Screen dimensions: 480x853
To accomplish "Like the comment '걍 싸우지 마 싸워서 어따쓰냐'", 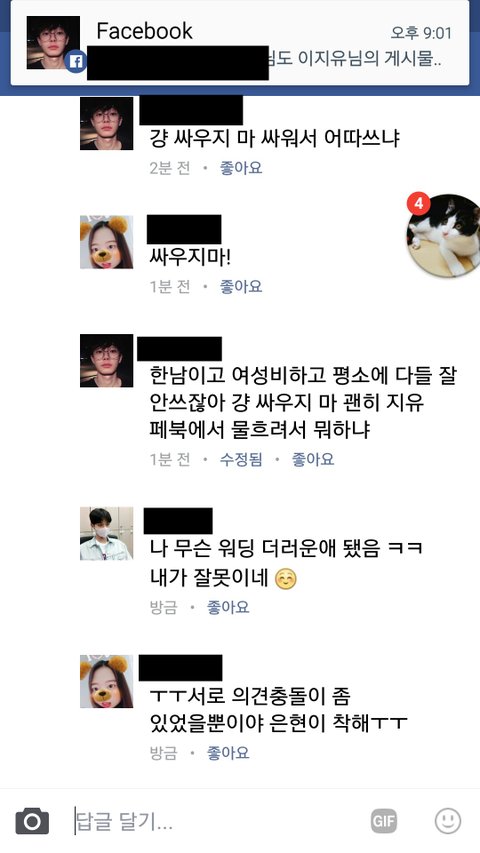I will tap(241, 168).
